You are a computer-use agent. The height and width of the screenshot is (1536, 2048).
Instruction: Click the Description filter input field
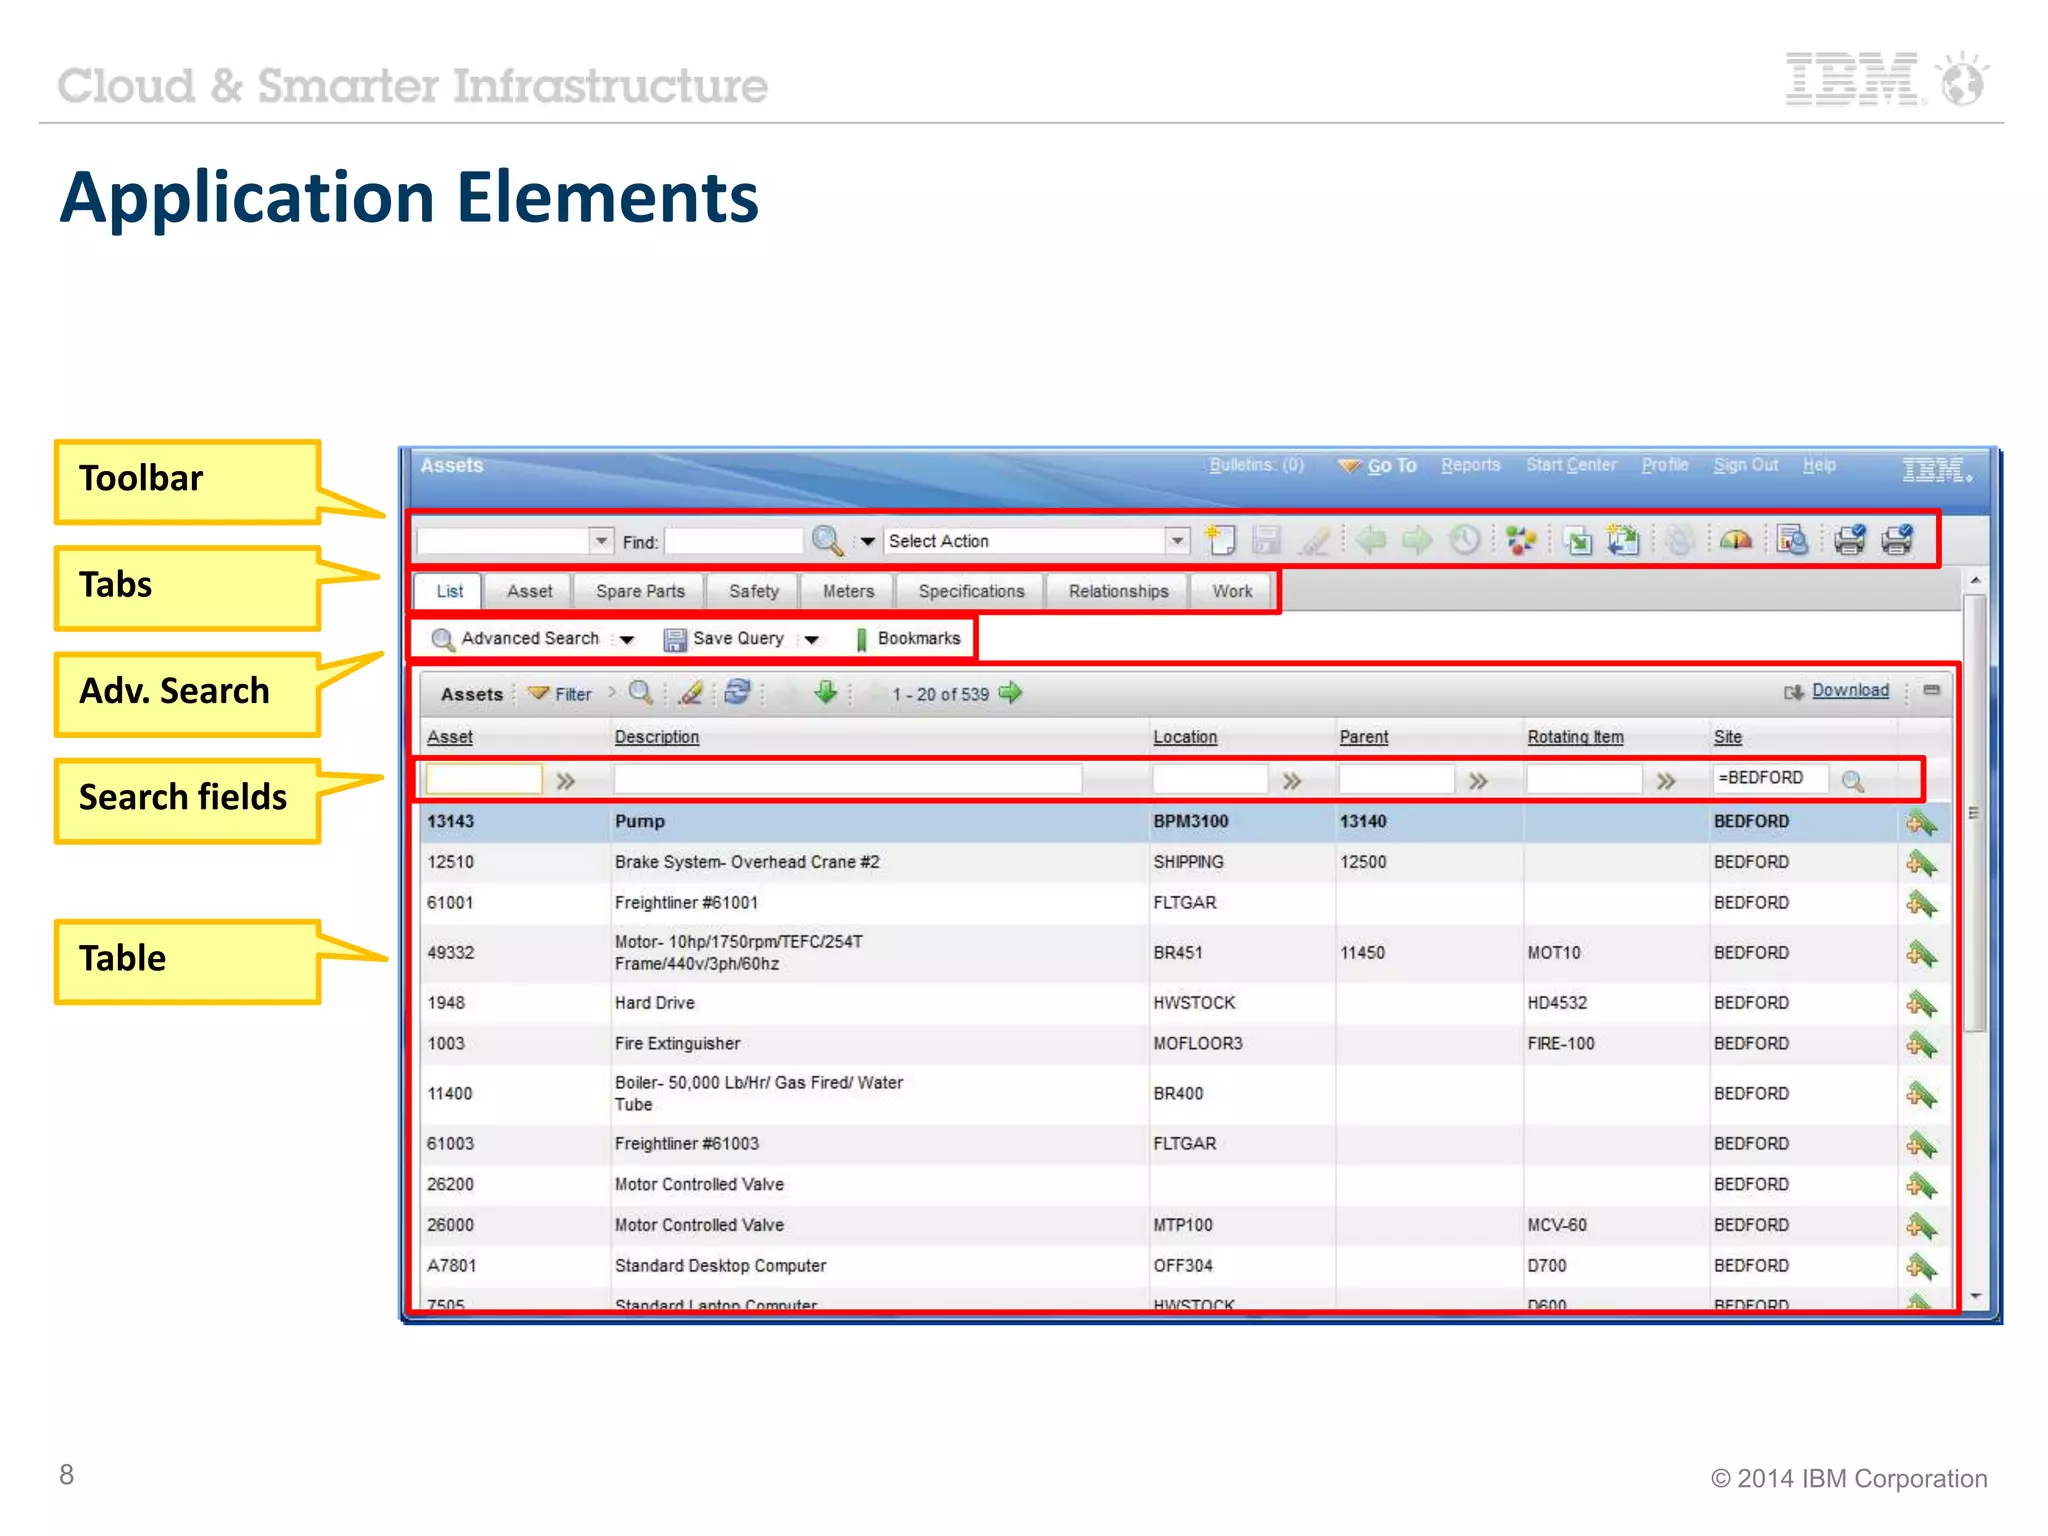(847, 779)
